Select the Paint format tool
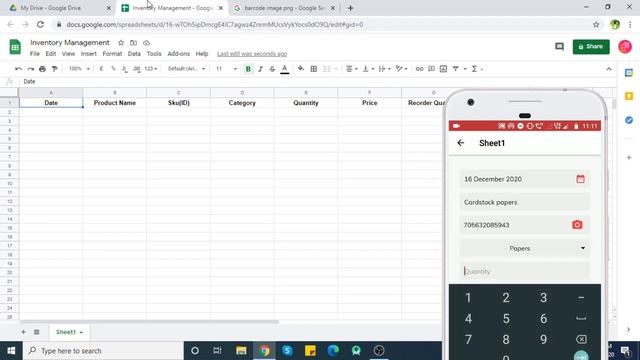 pyautogui.click(x=54, y=69)
